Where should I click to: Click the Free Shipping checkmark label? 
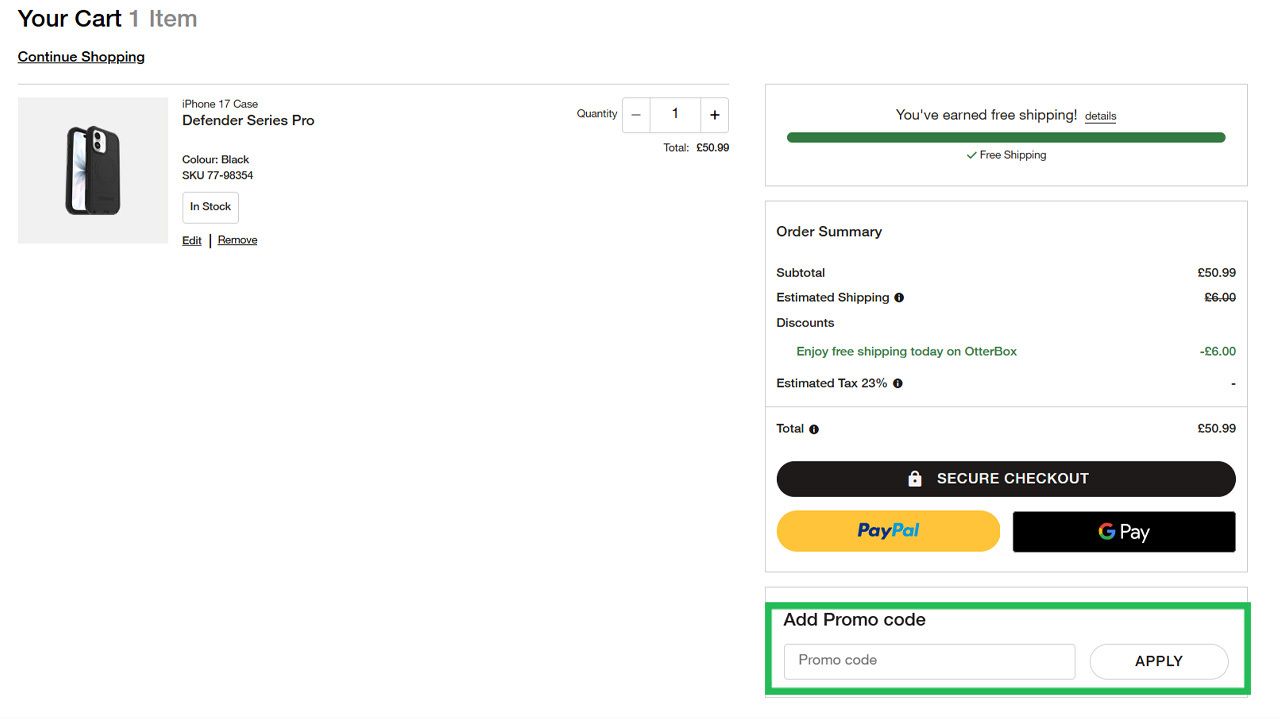coord(1006,156)
